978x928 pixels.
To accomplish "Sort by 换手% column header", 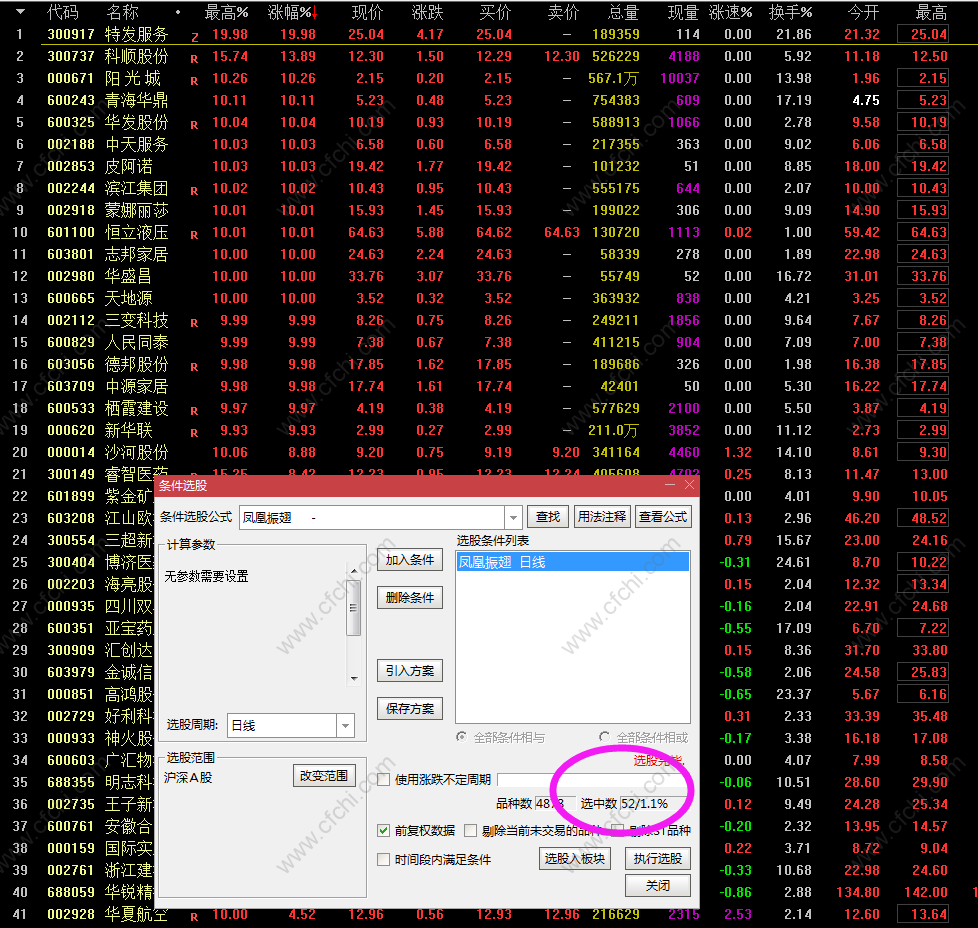I will point(790,12).
